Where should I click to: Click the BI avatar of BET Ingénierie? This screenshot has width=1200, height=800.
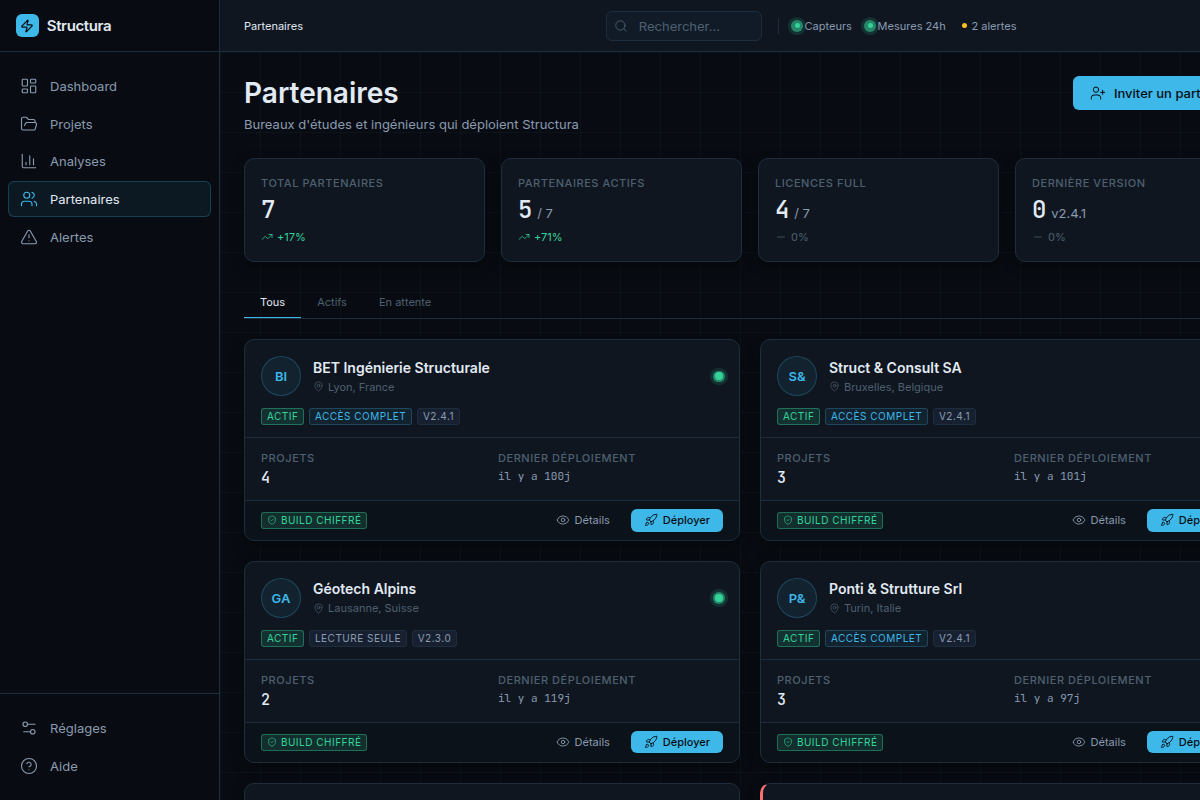[281, 377]
